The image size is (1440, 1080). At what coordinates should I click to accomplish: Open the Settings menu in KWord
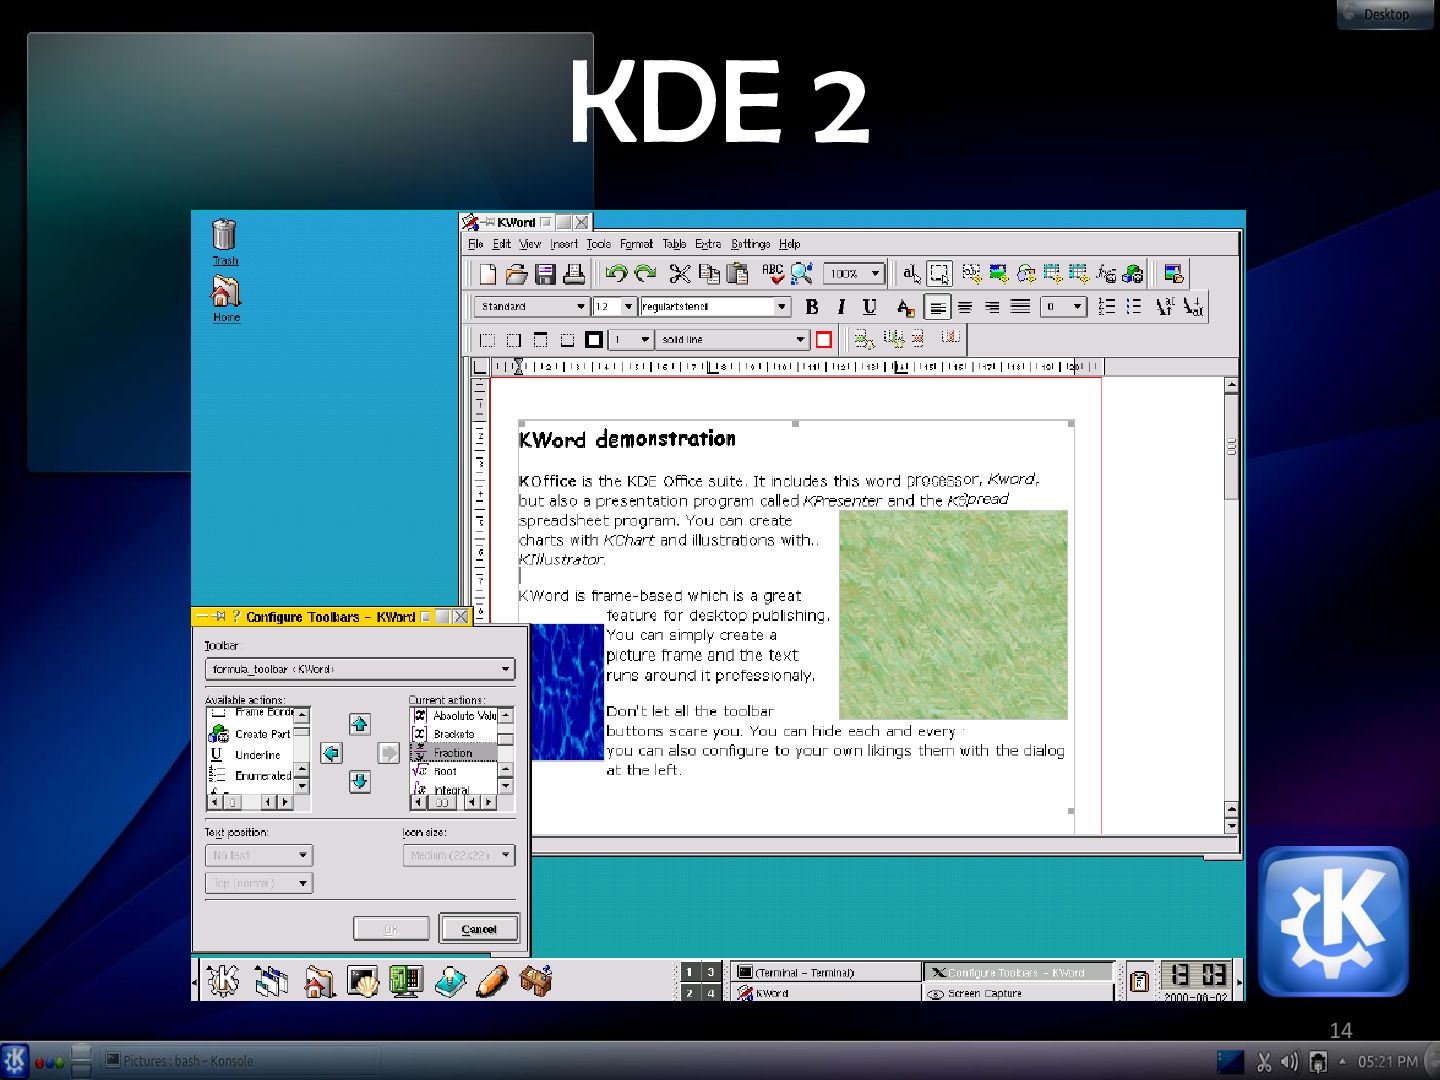point(750,244)
